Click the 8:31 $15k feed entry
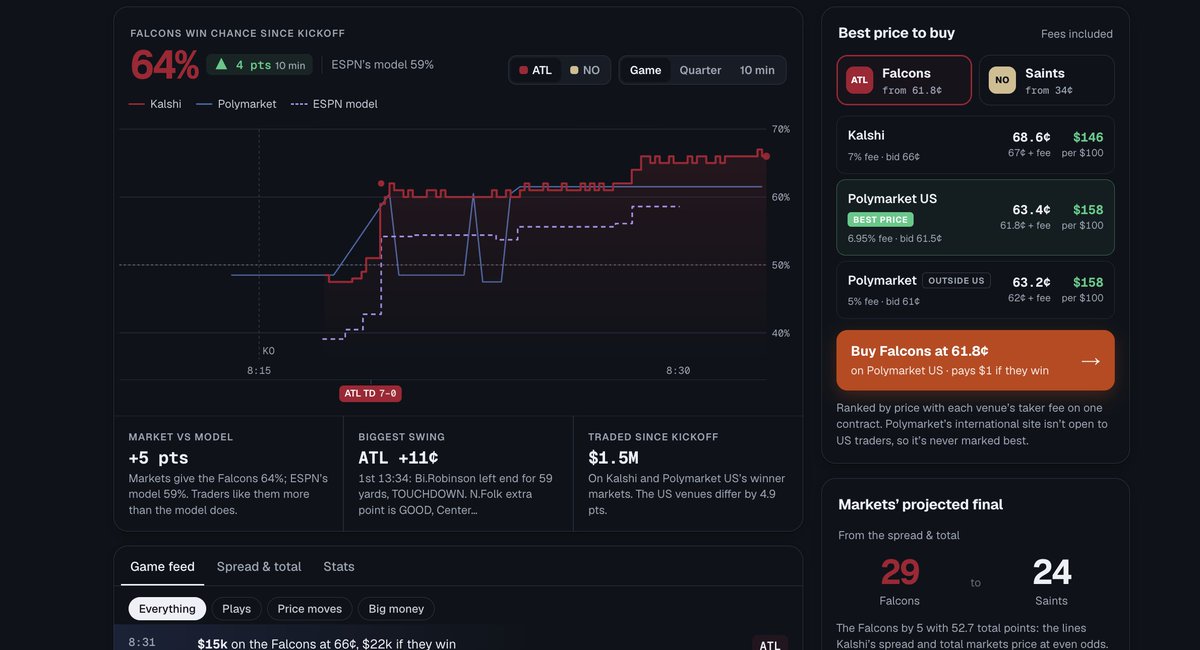The width and height of the screenshot is (1200, 650). (458, 643)
